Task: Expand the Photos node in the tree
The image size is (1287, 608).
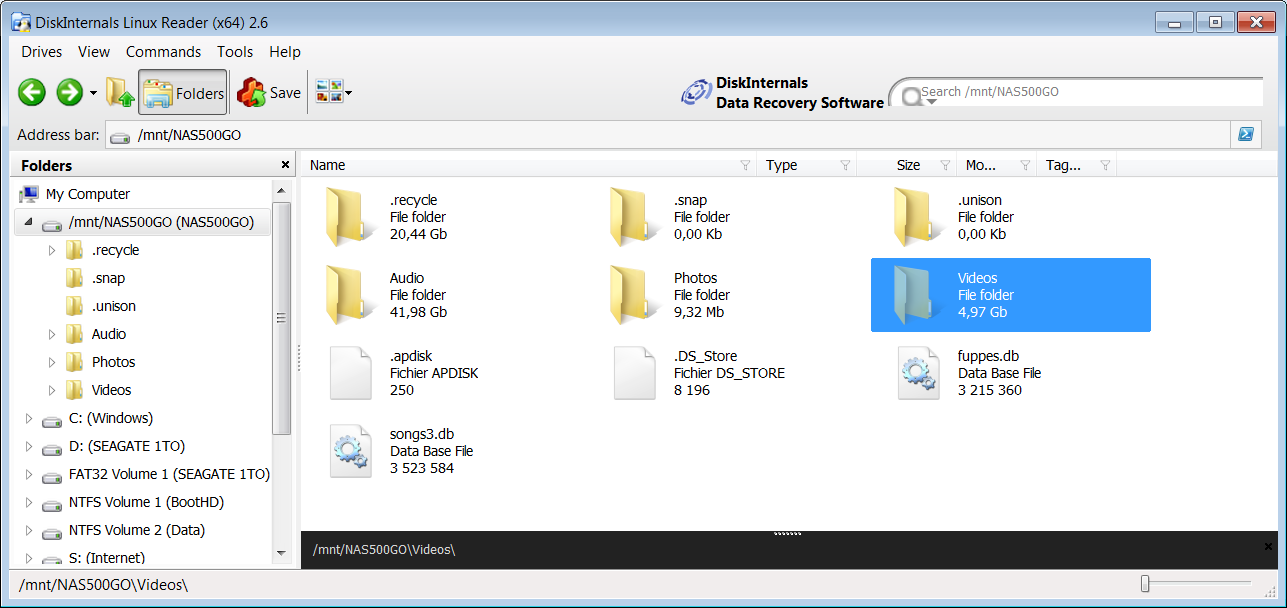Action: coord(52,362)
